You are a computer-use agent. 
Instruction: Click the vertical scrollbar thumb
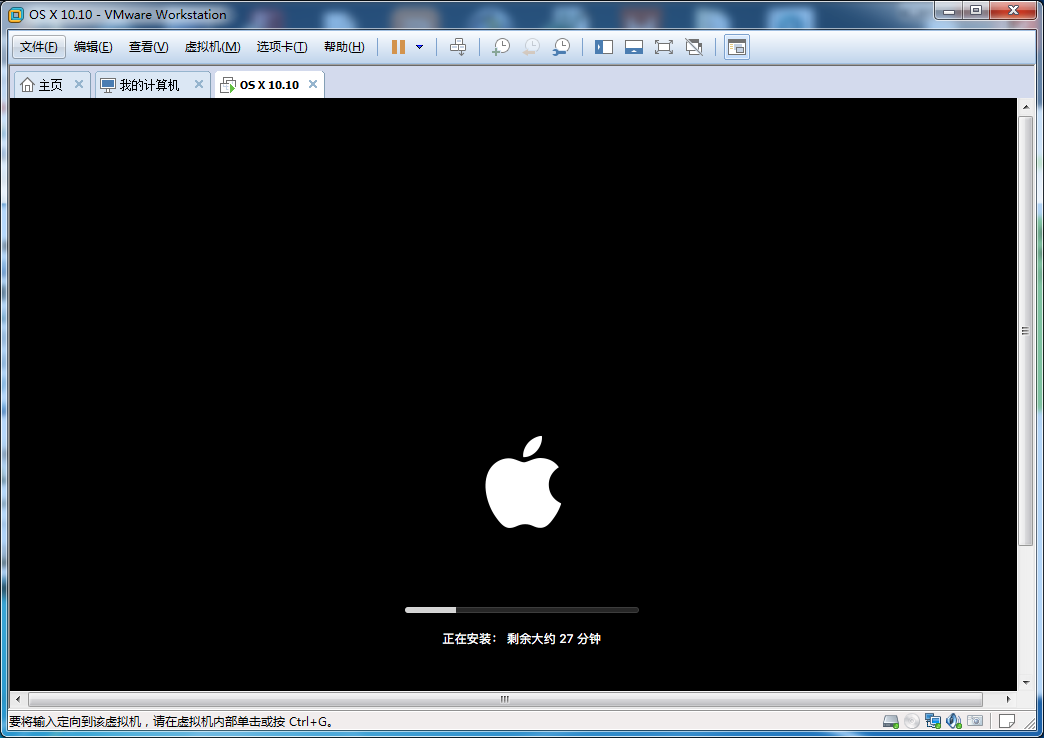coord(1025,331)
